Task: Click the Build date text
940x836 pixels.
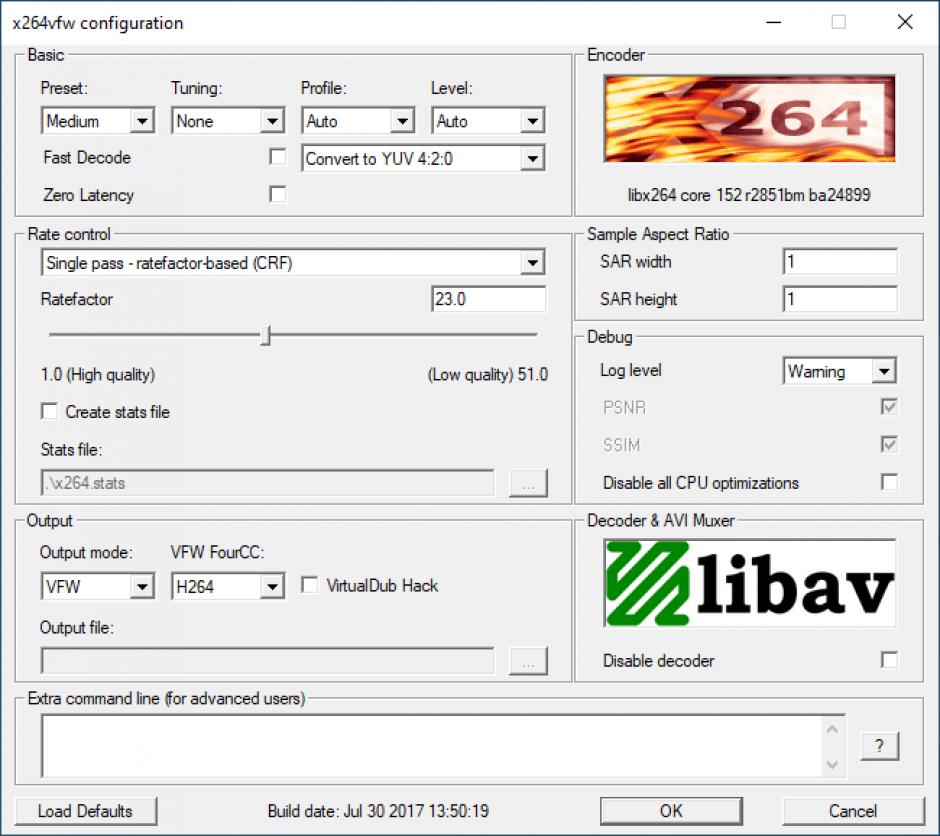Action: (x=378, y=811)
